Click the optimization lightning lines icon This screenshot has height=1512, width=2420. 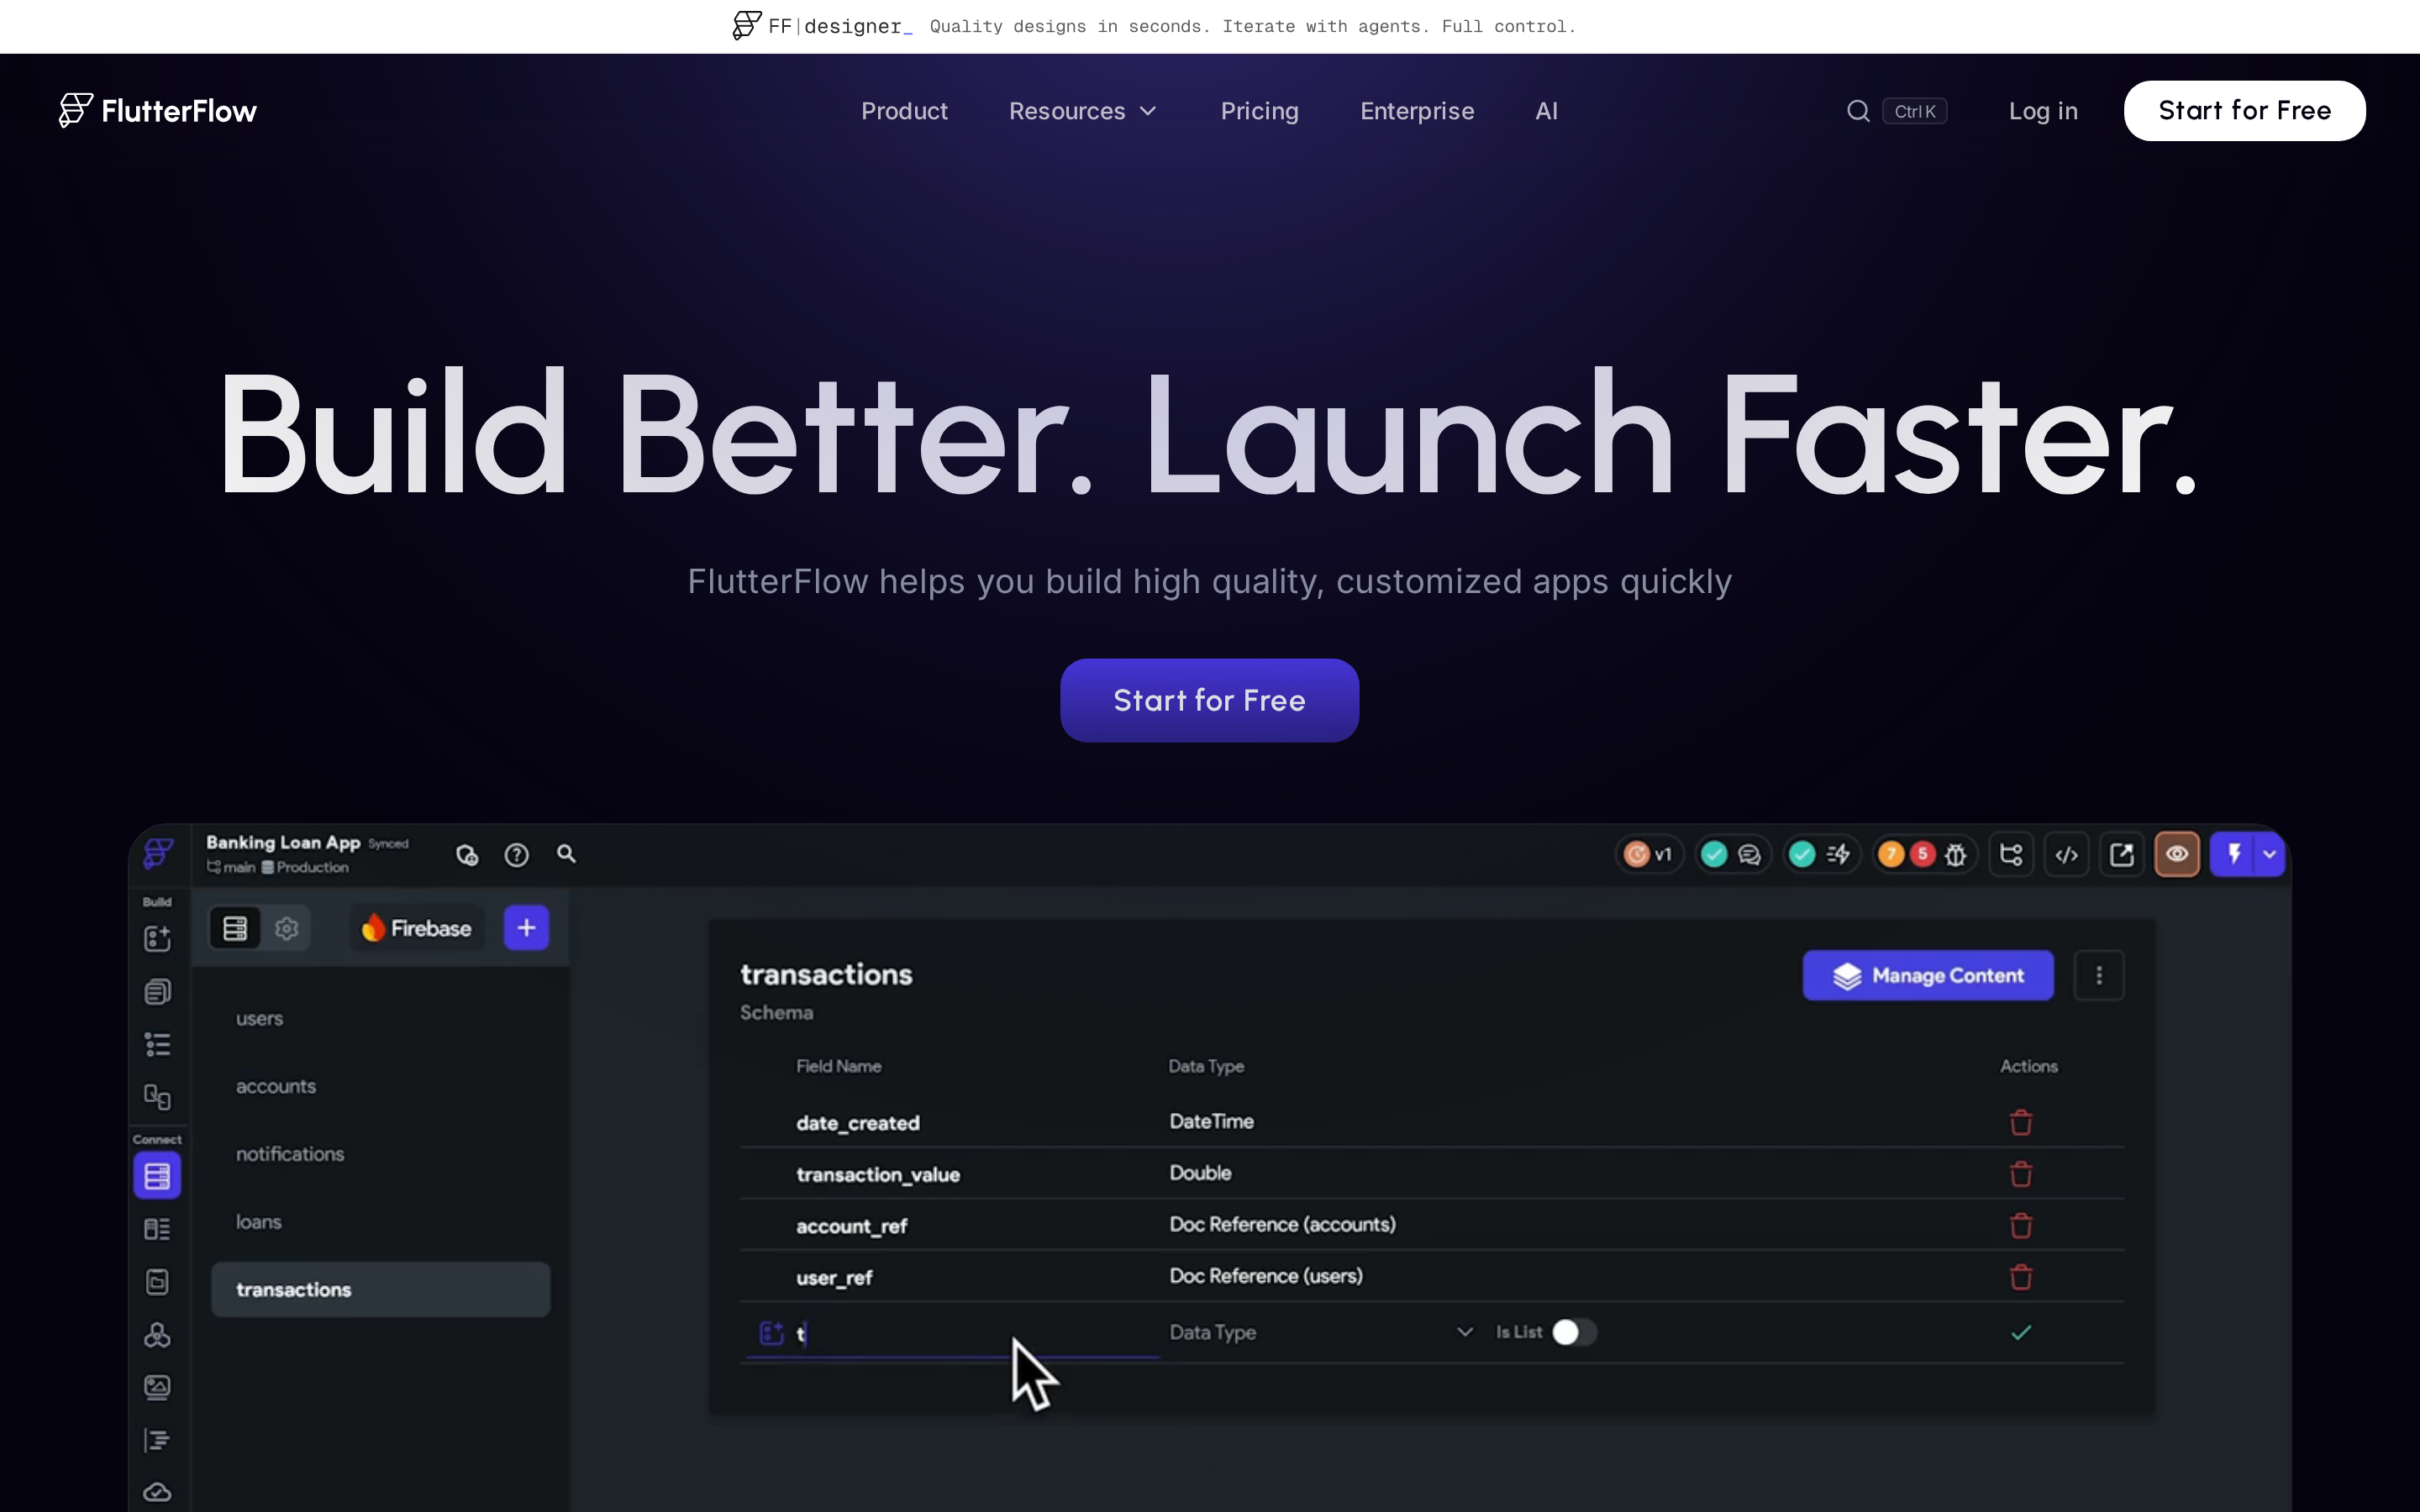1838,854
